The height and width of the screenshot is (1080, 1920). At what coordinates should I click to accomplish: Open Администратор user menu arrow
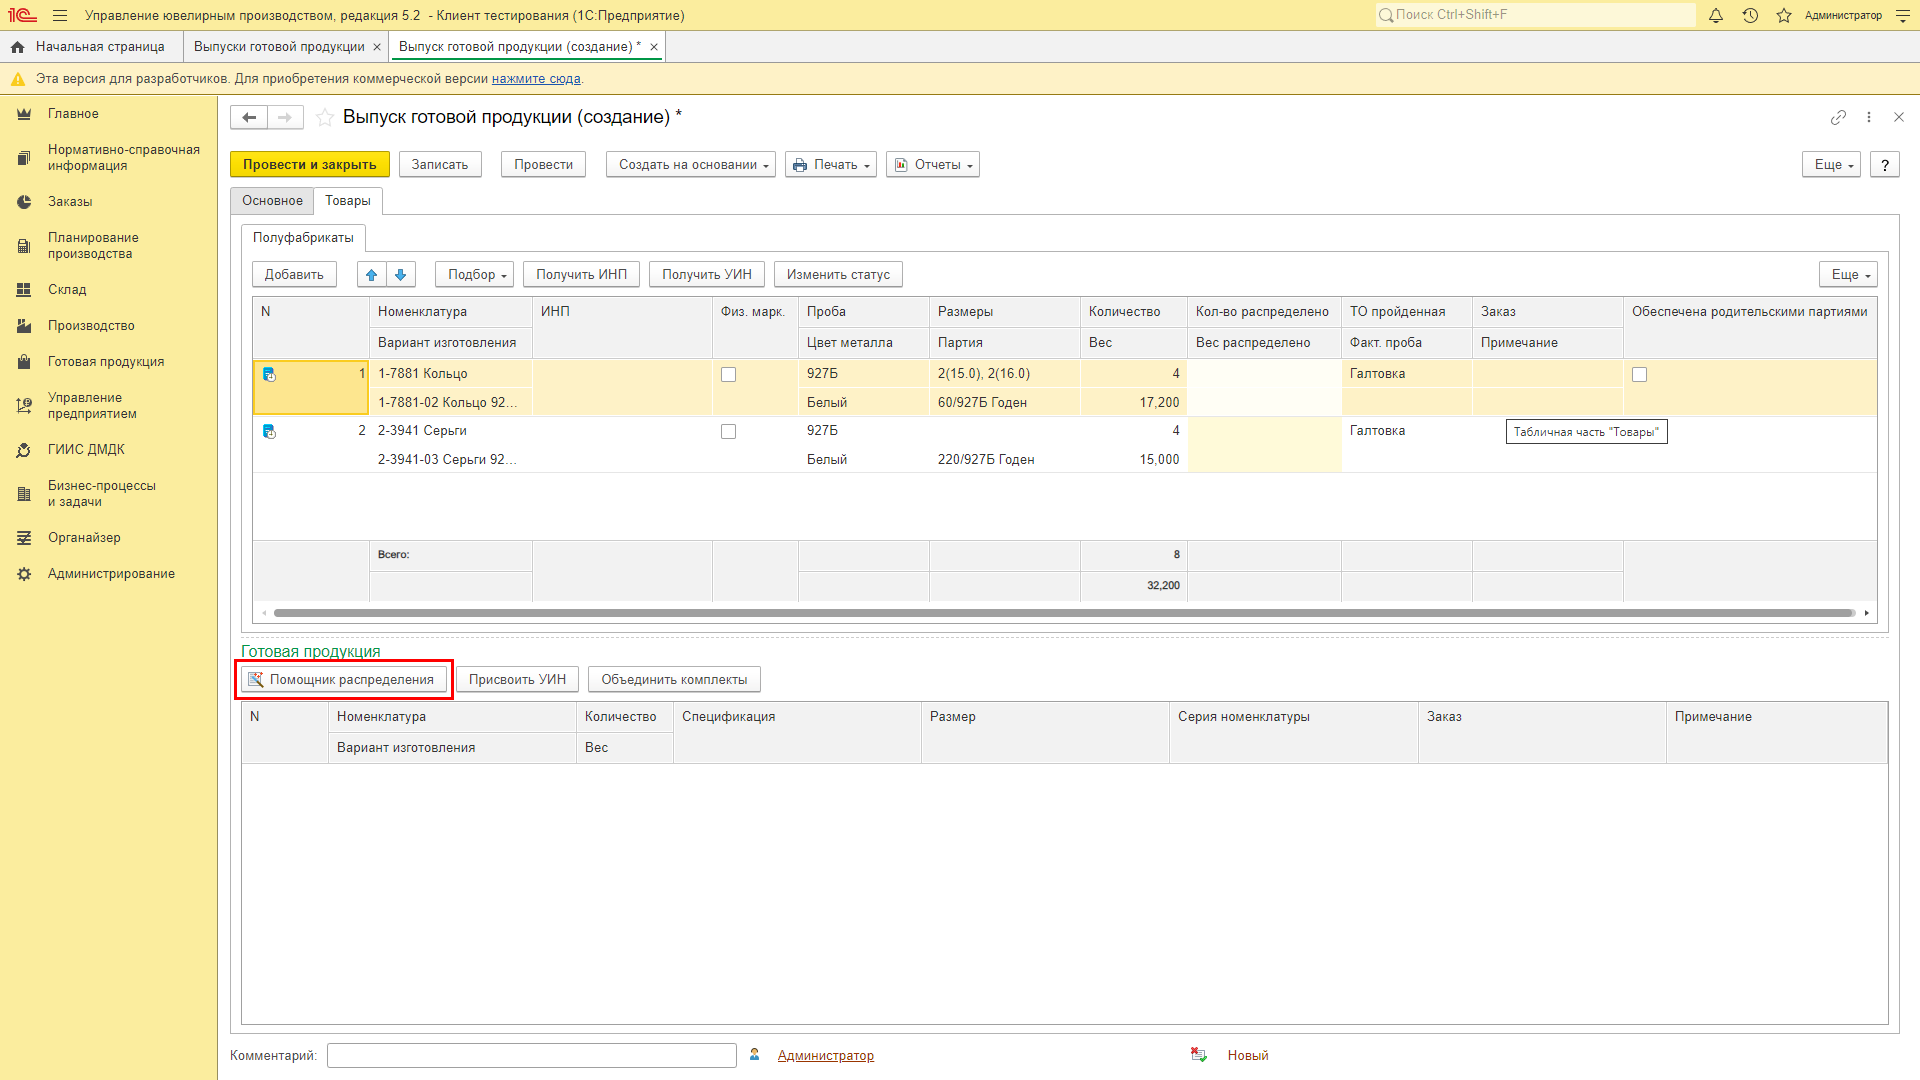coord(1902,16)
